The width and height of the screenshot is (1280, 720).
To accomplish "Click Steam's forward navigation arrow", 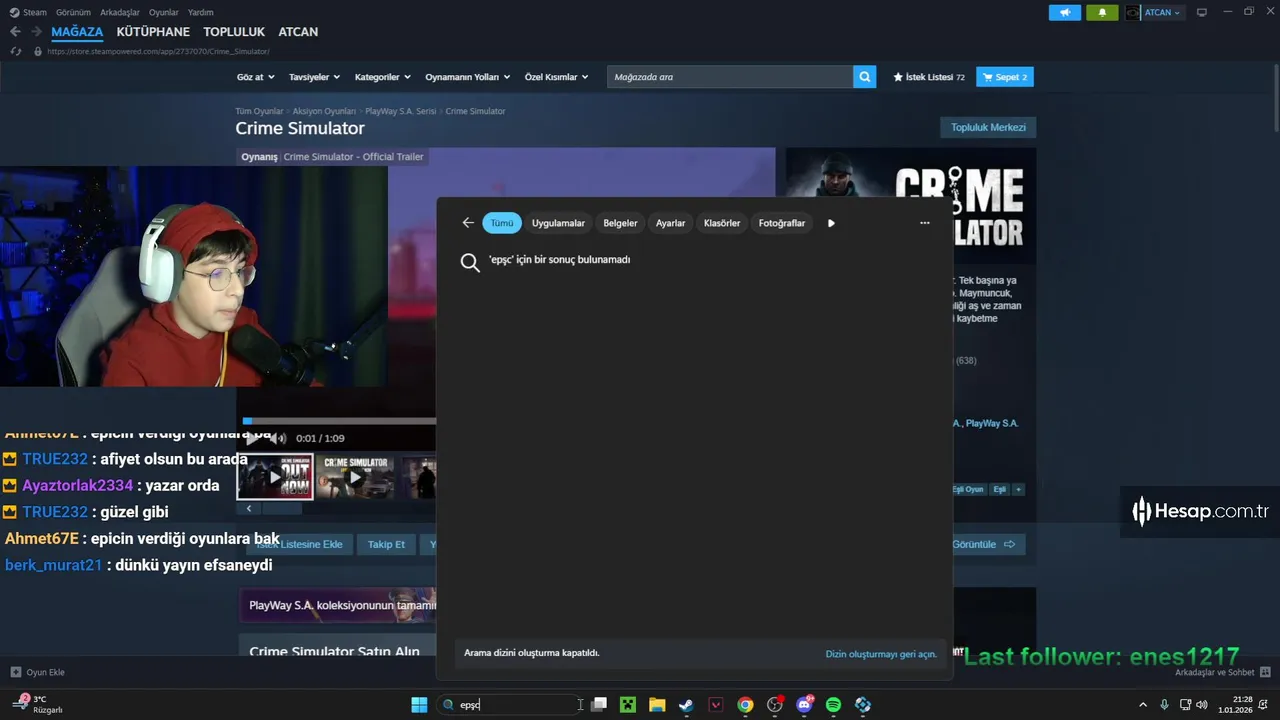I will pos(37,32).
